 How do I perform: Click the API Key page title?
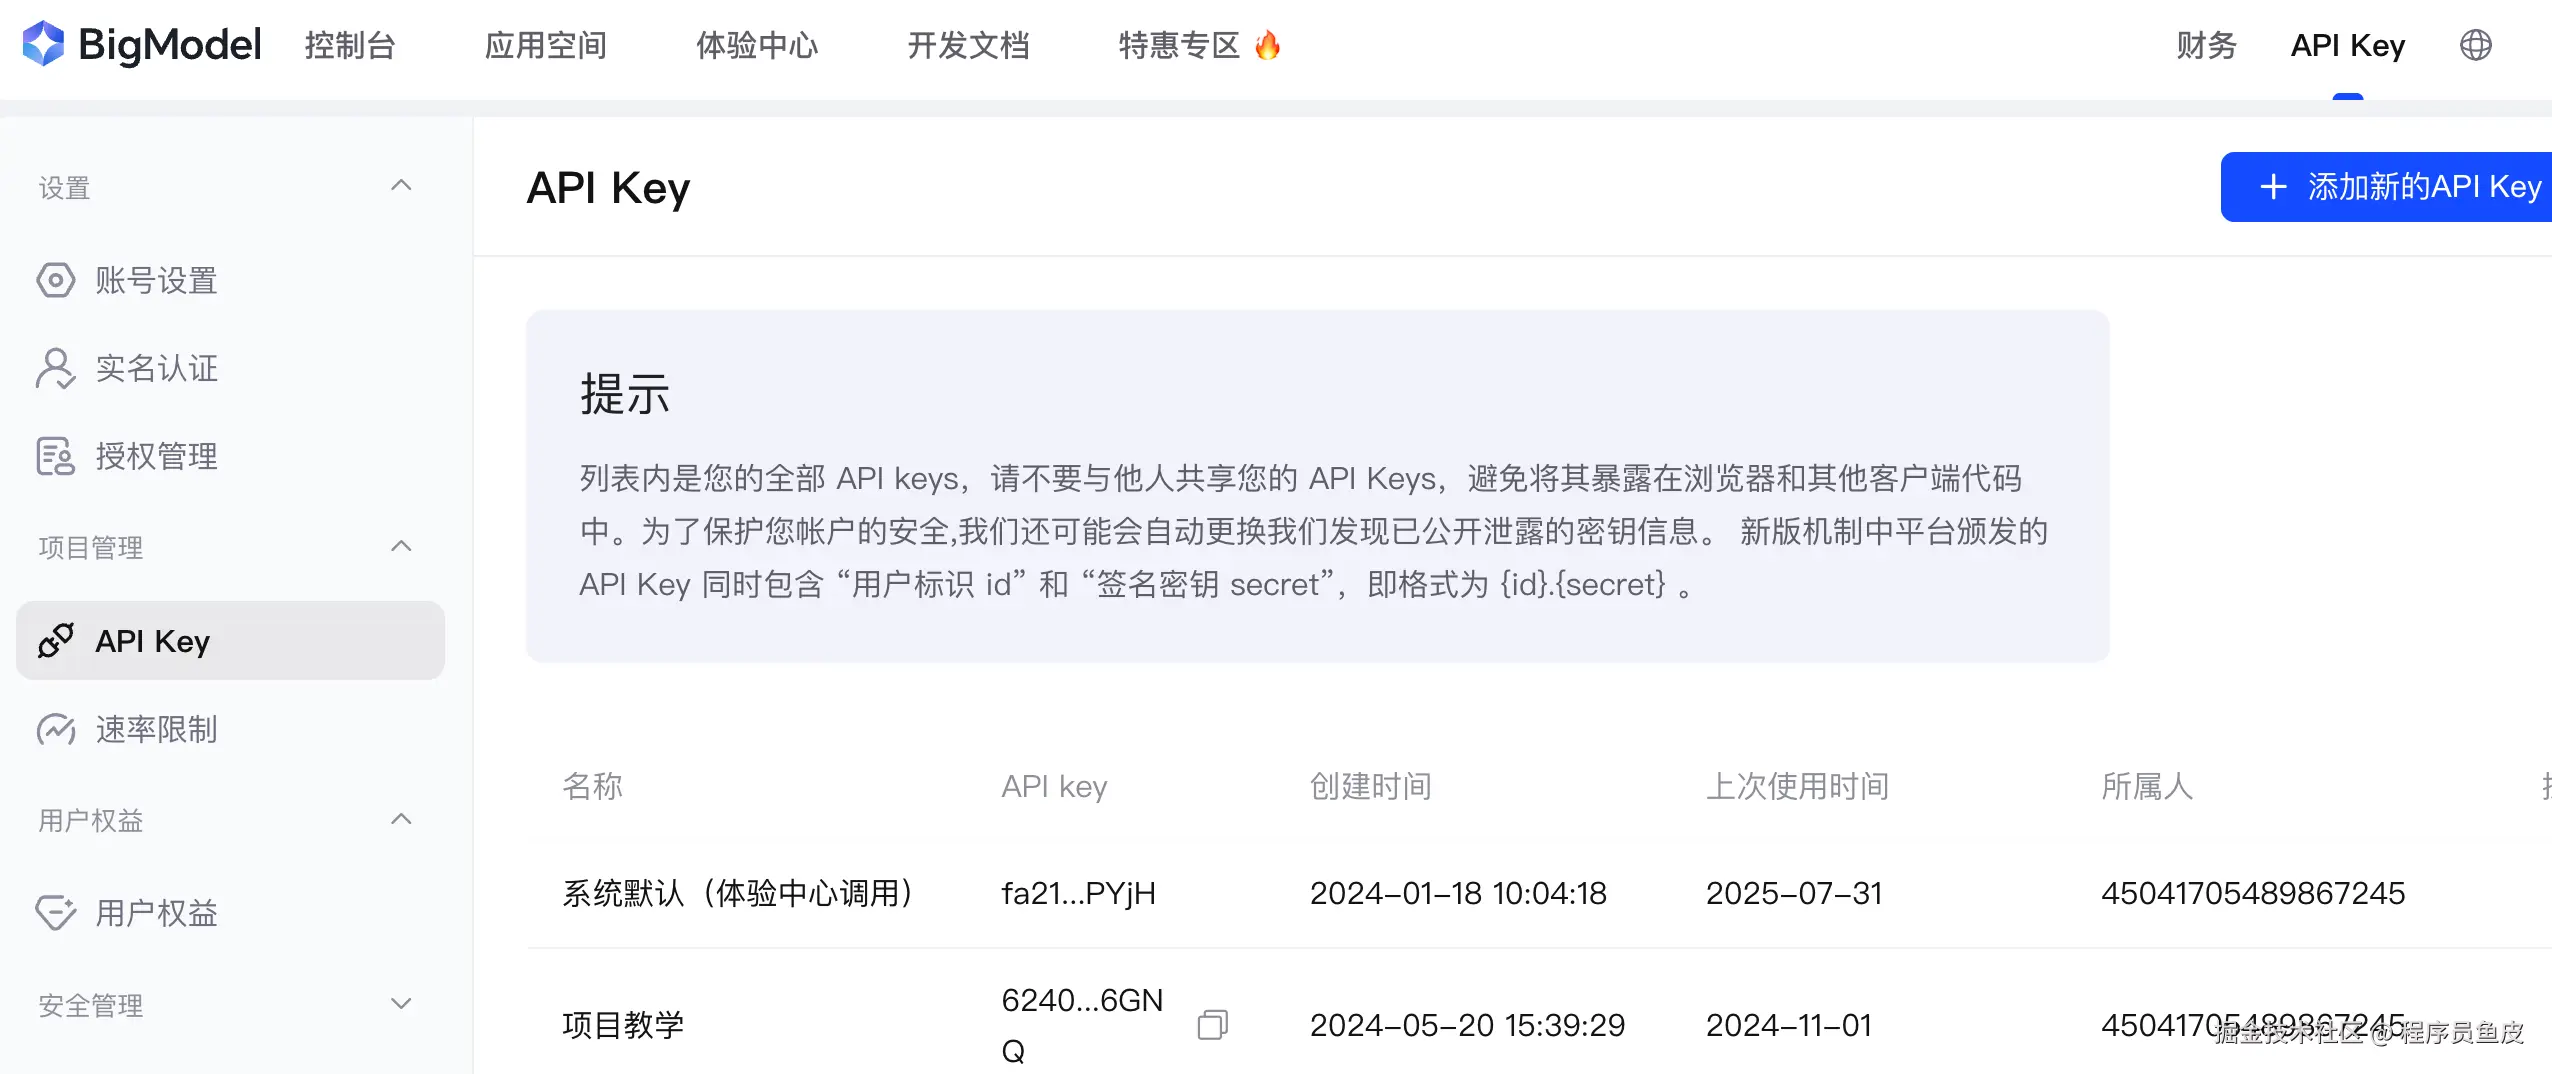coord(608,188)
